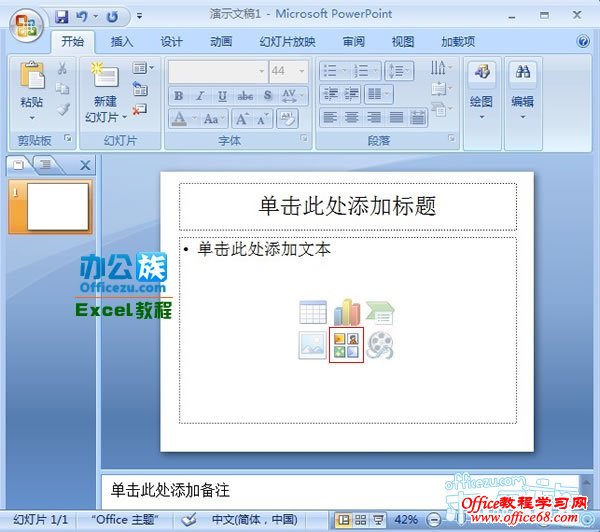This screenshot has width=600, height=532.
Task: Expand the 编辑 (Editing) dropdown
Action: (x=522, y=103)
